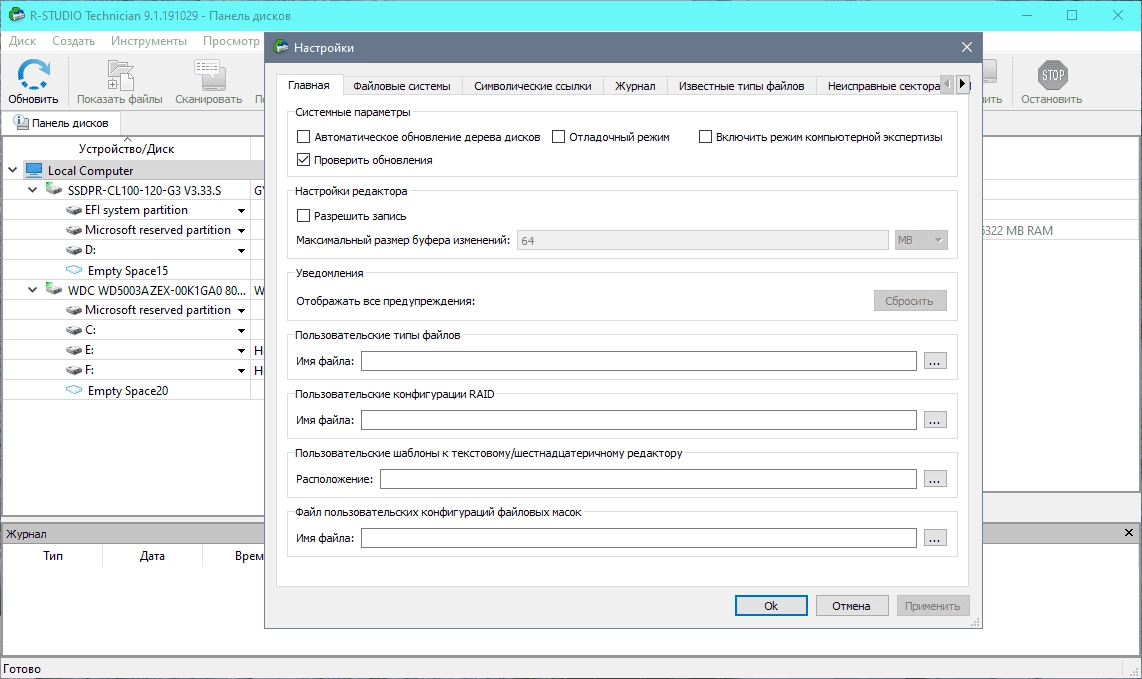Open the Журнал settings tab
The image size is (1142, 679).
634,86
